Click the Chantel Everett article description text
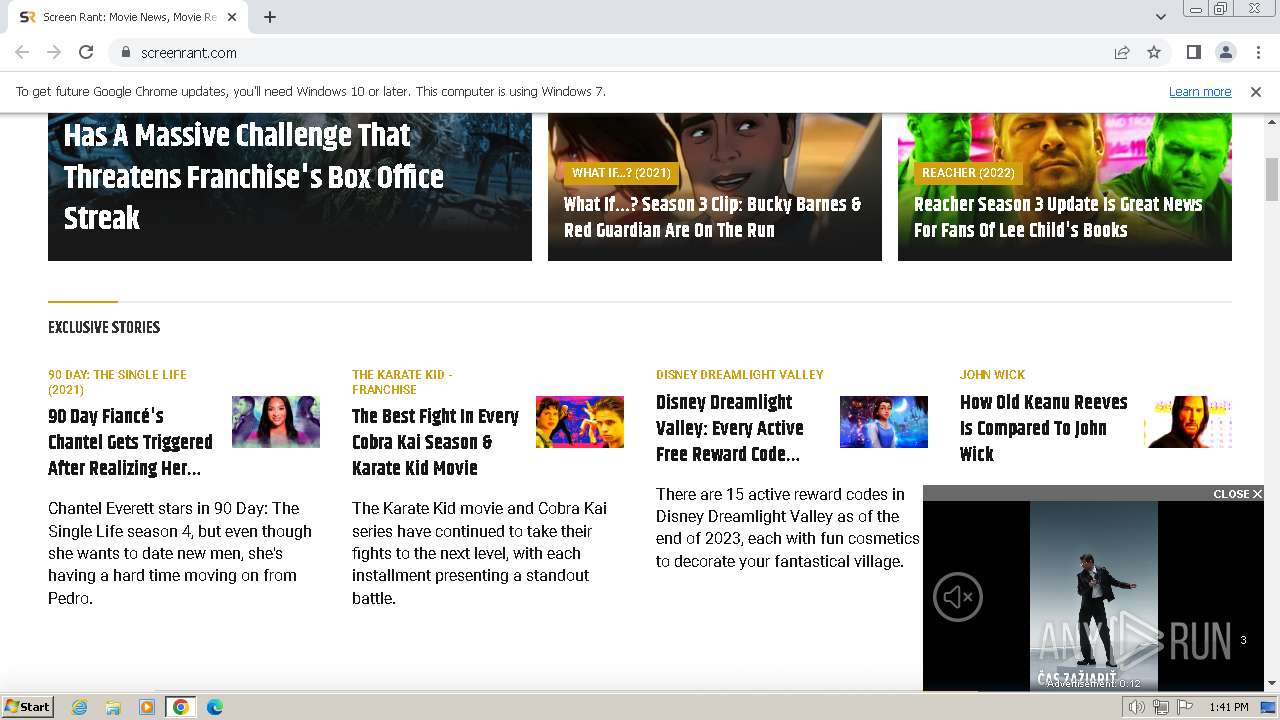Viewport: 1280px width, 720px height. pos(180,553)
